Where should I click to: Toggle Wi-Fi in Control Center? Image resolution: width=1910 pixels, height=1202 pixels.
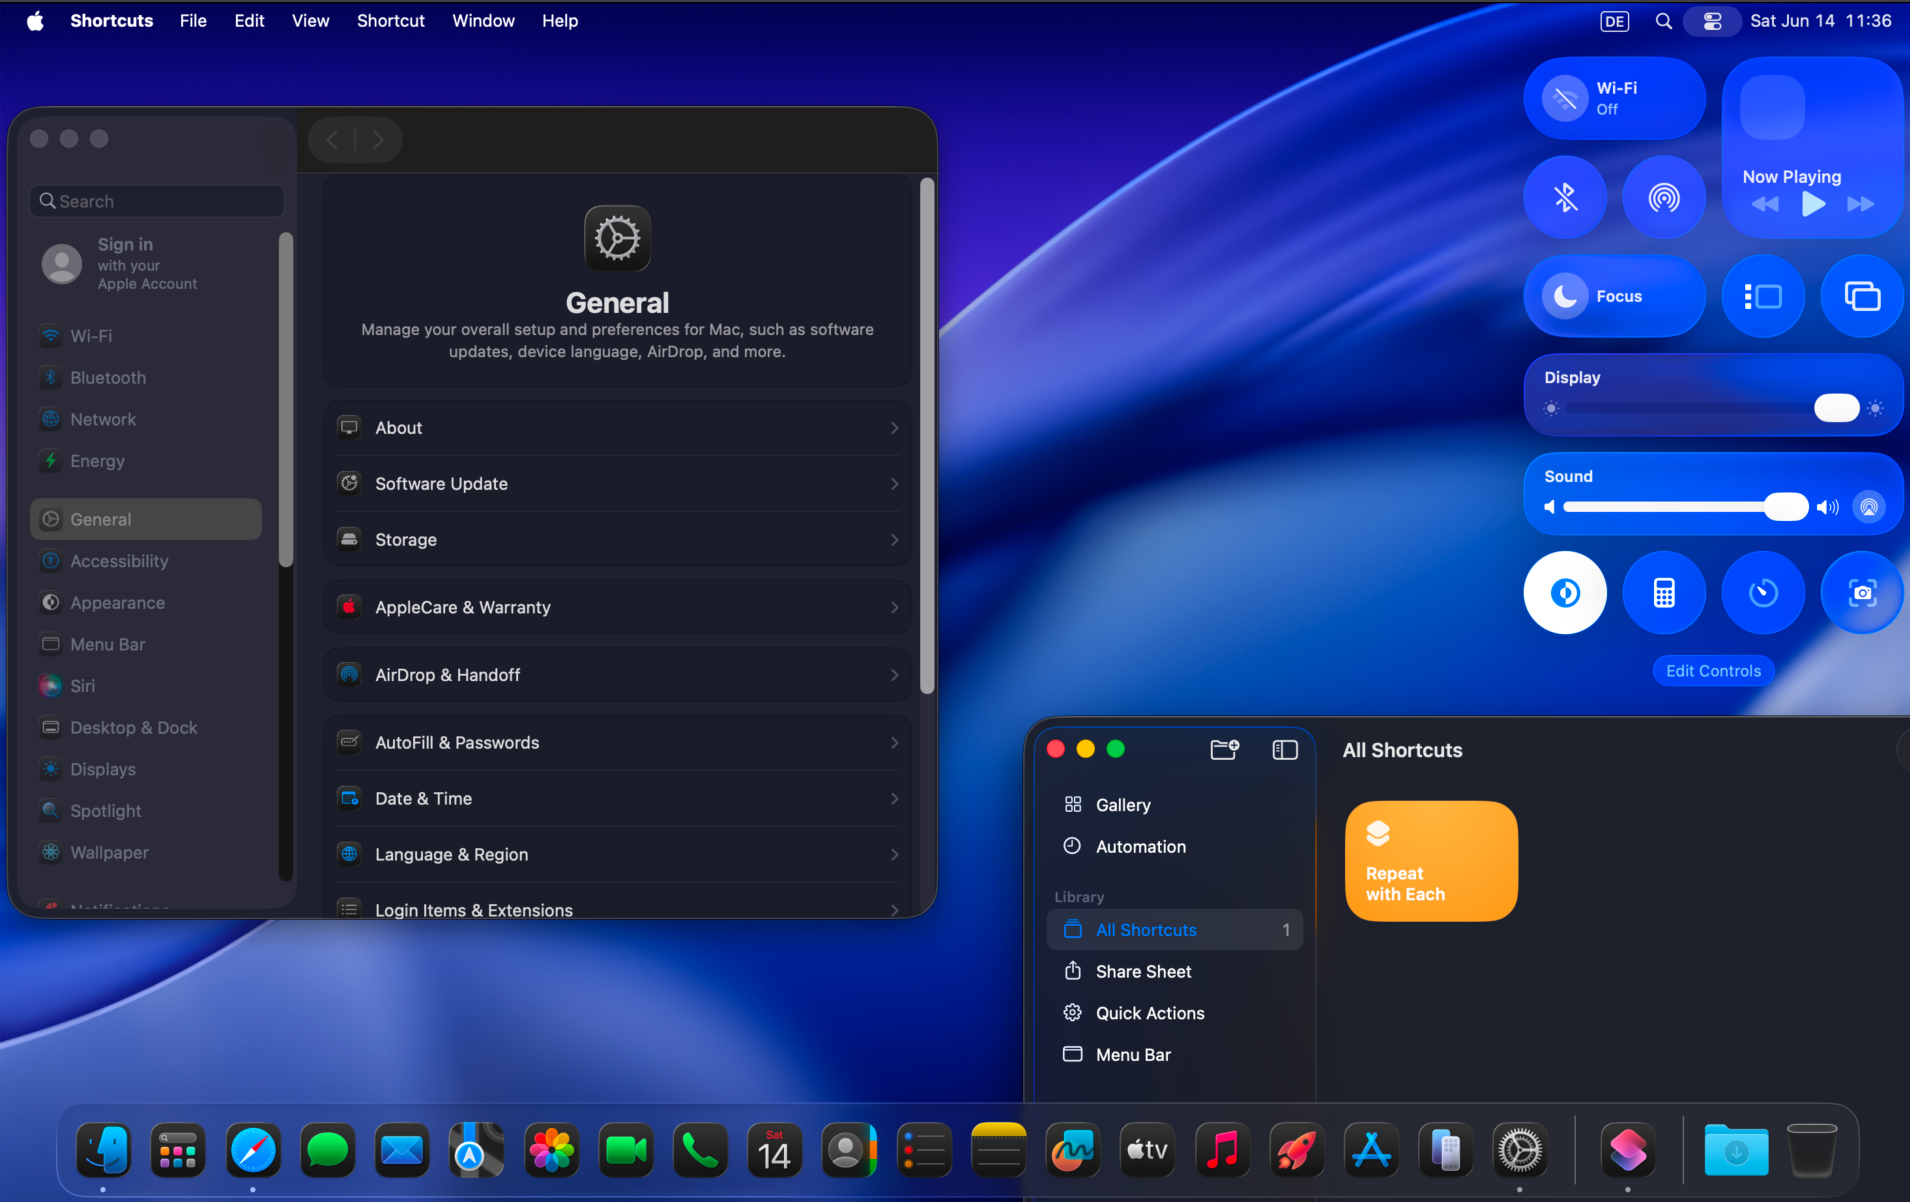click(1564, 98)
